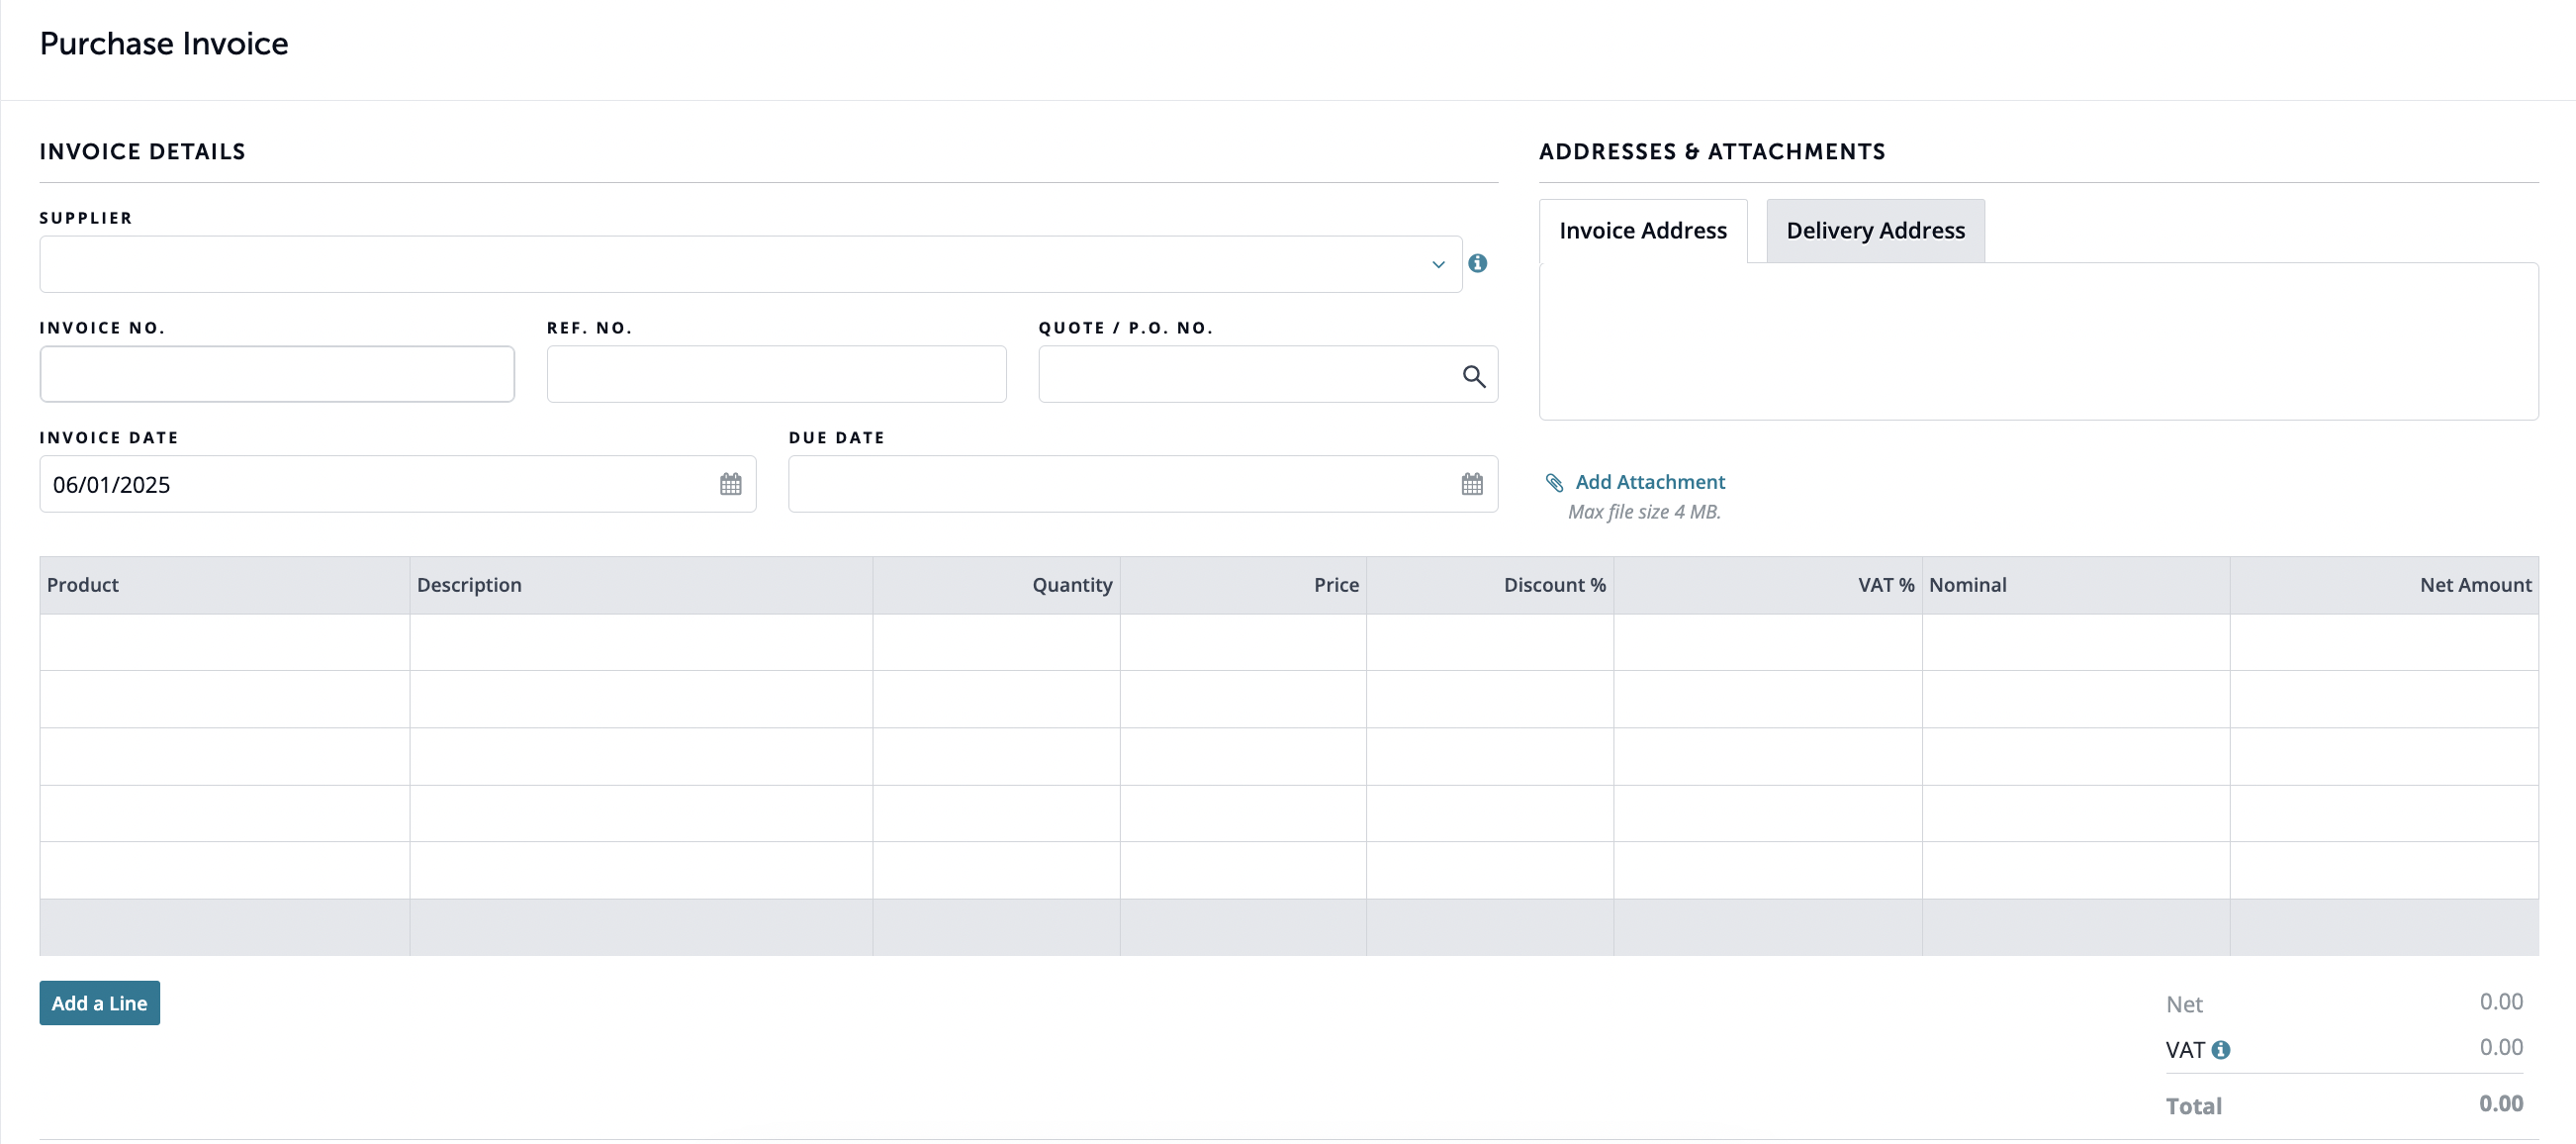Click the Product column header
2576x1144 pixels.
click(224, 585)
